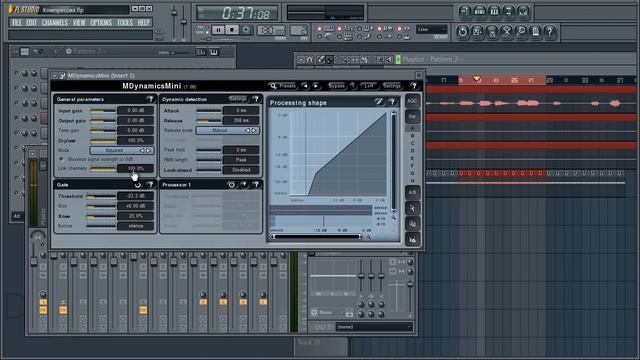The height and width of the screenshot is (360, 640).
Task: Open the Piano Roll view icon
Action: [x=494, y=12]
